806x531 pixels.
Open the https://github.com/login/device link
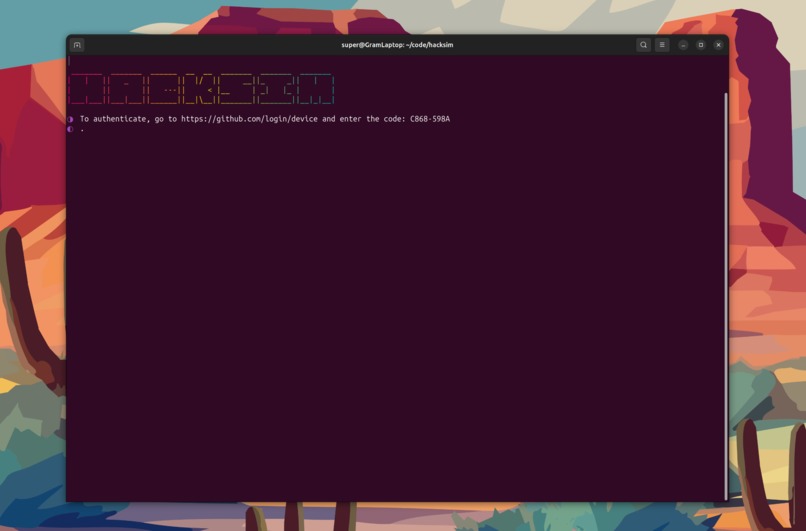tap(249, 119)
